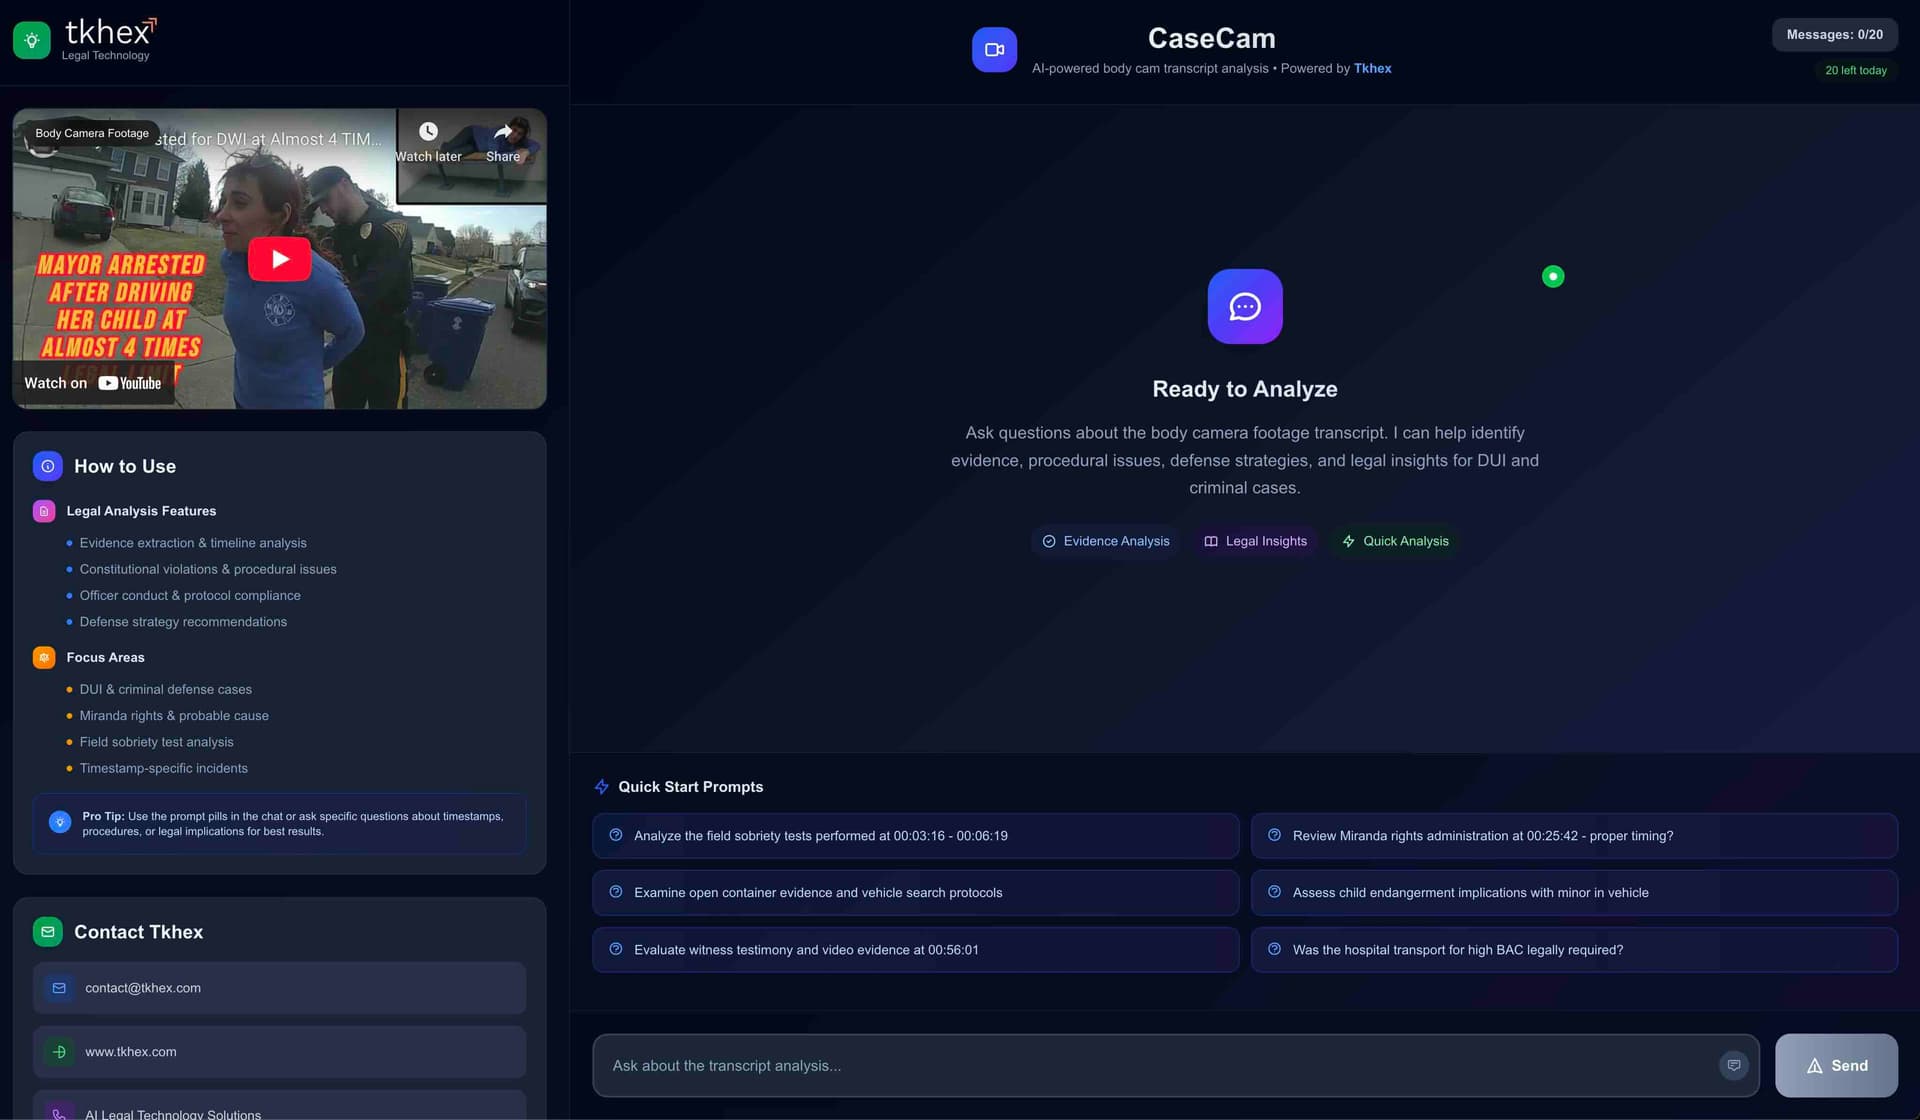Click the Send button

(1836, 1065)
